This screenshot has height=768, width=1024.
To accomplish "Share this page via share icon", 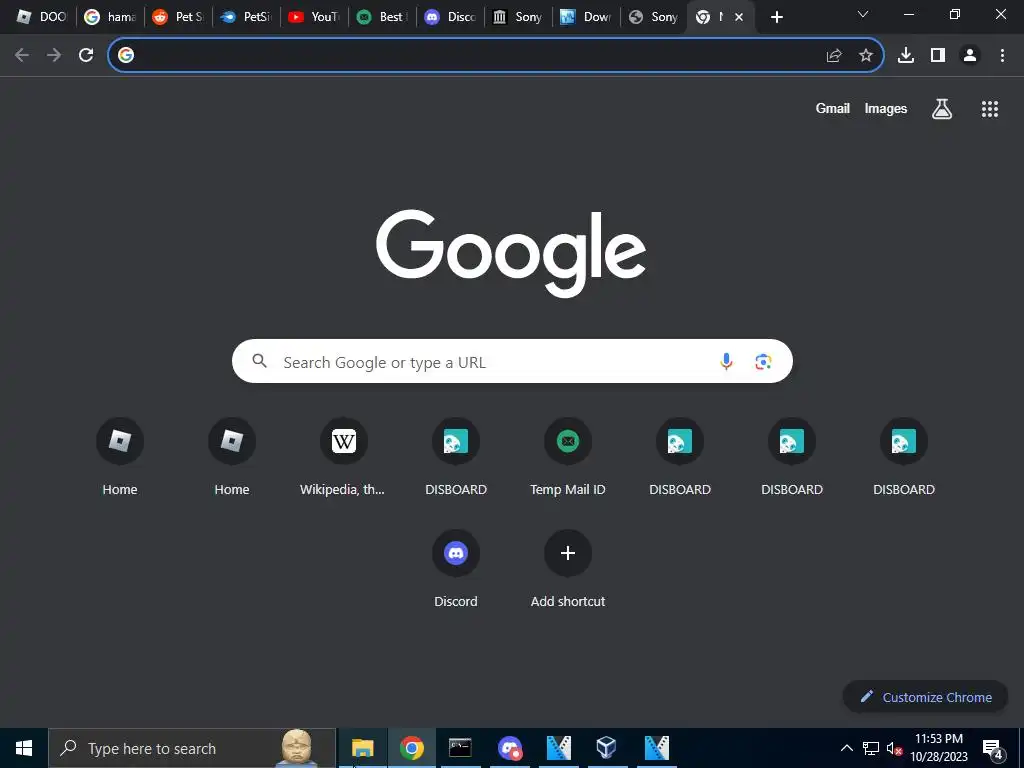I will coord(834,56).
